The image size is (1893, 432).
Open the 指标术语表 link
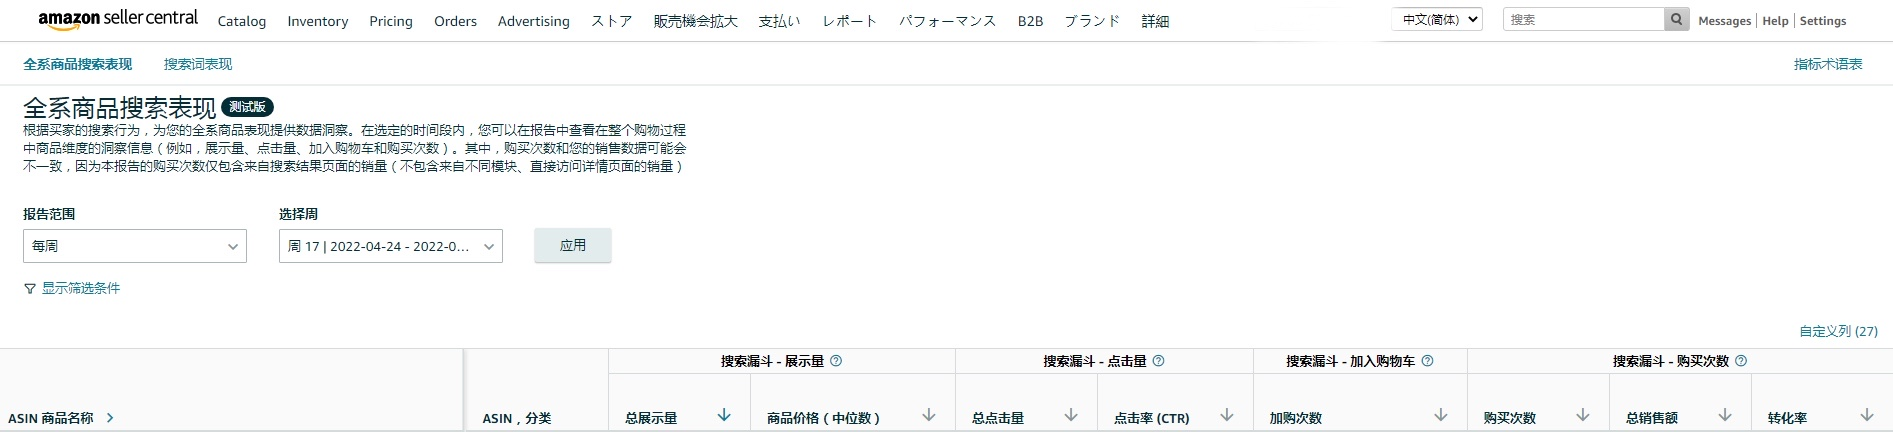point(1828,64)
